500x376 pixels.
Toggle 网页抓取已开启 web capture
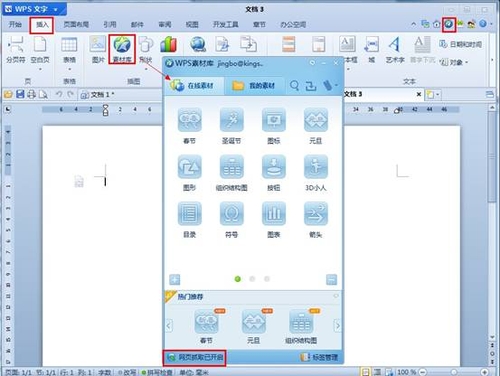(195, 358)
